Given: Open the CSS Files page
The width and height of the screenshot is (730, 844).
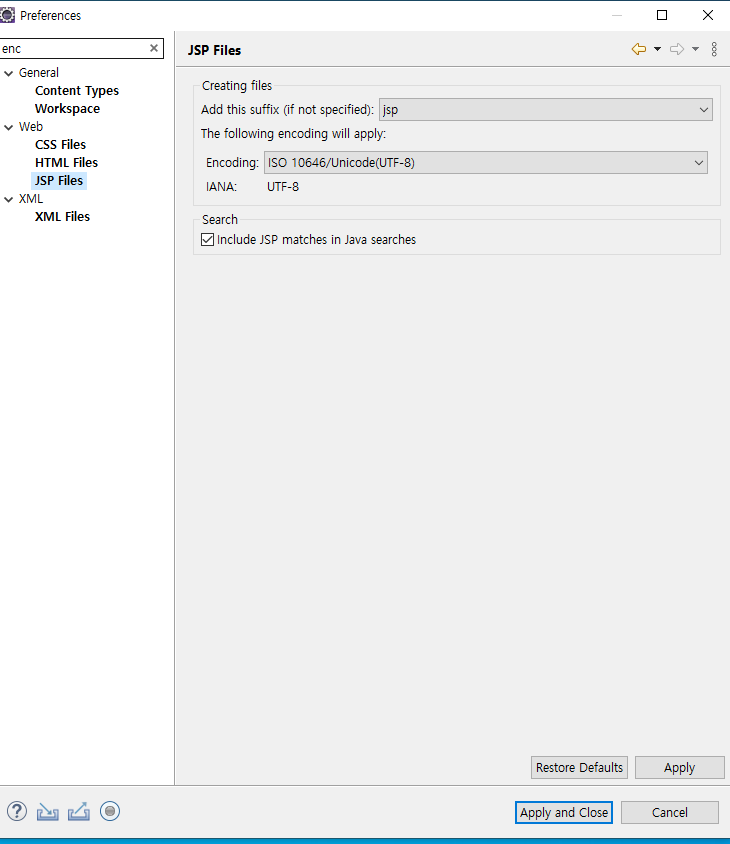Looking at the screenshot, I should 60,145.
